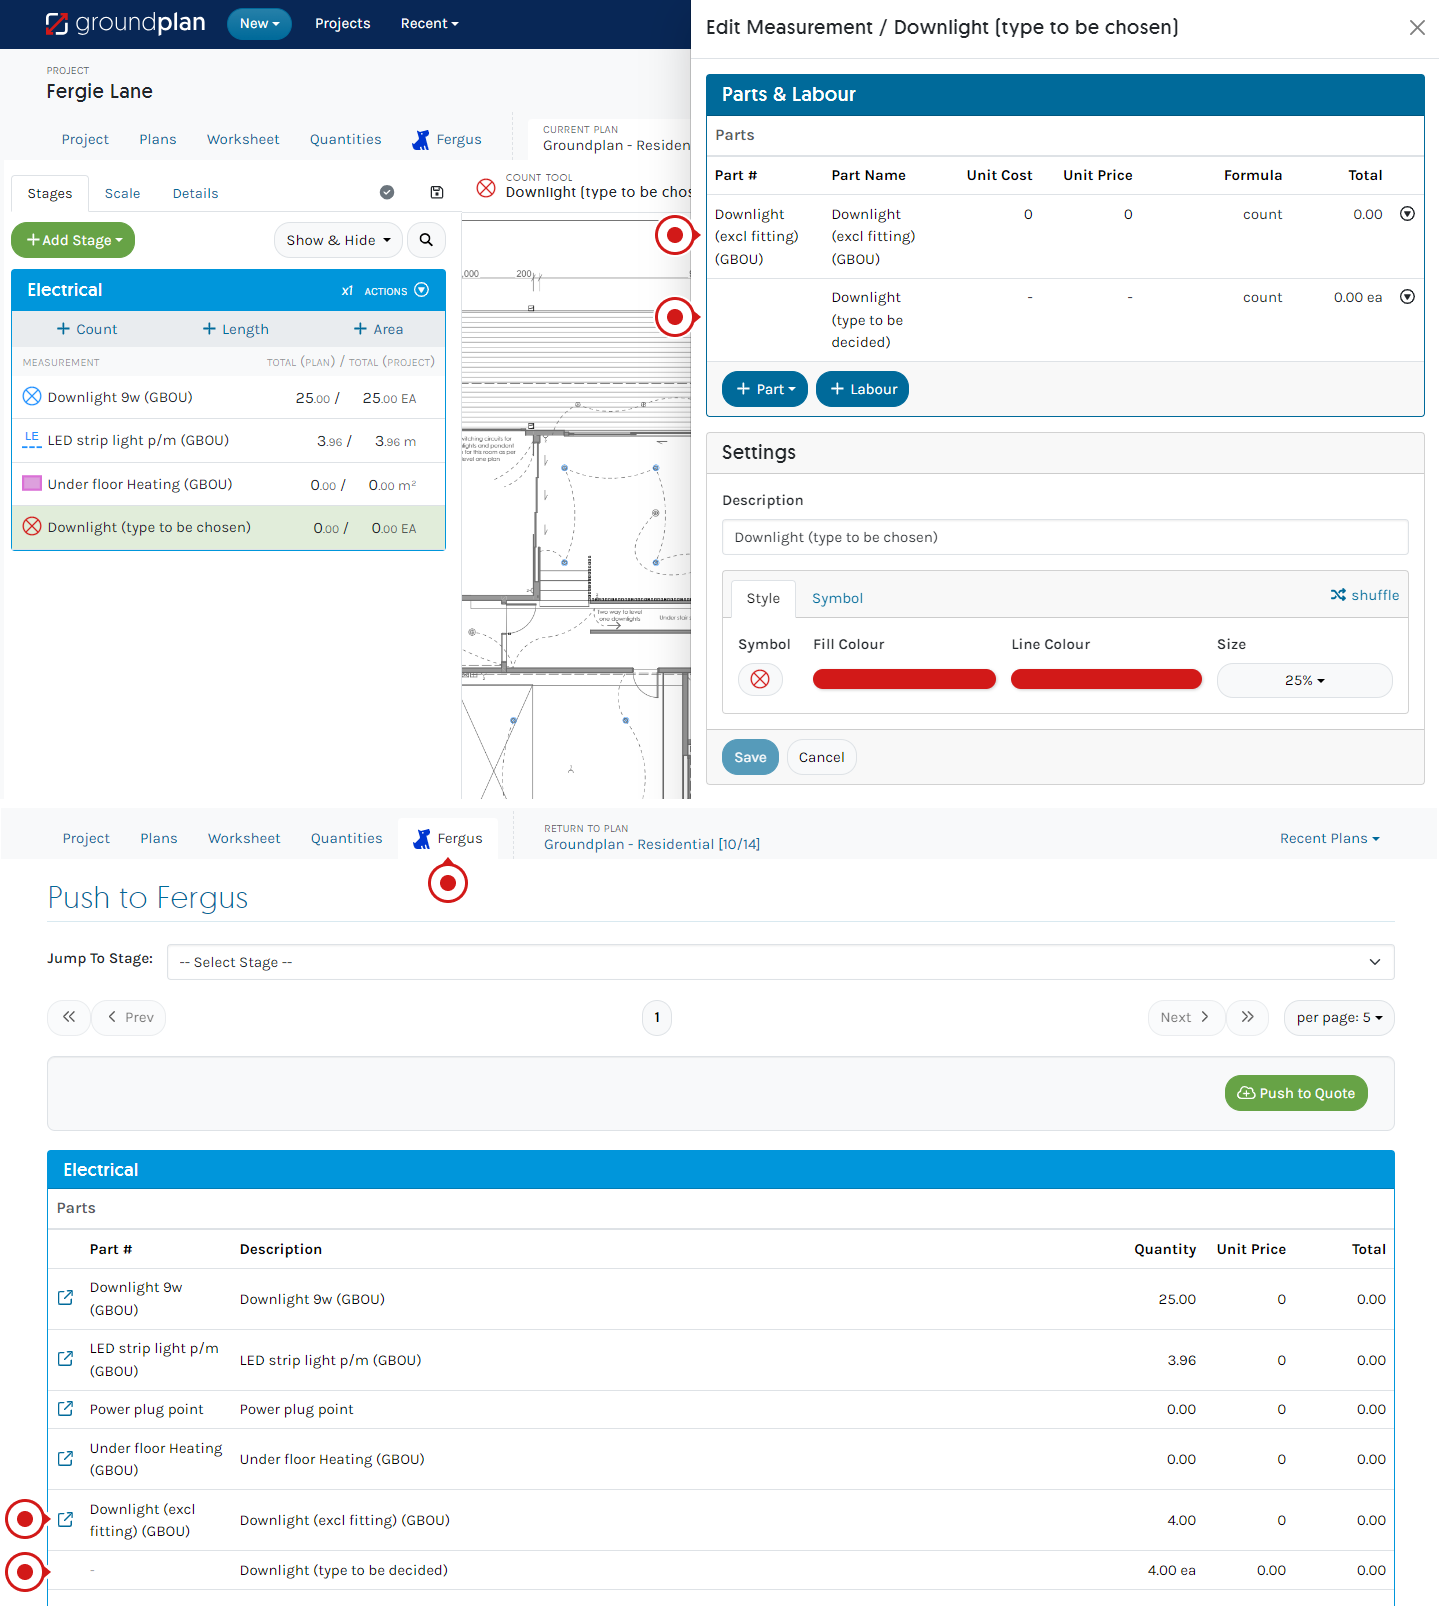
Task: Open Downlight (excl fitting) external link icon
Action: click(x=66, y=1520)
